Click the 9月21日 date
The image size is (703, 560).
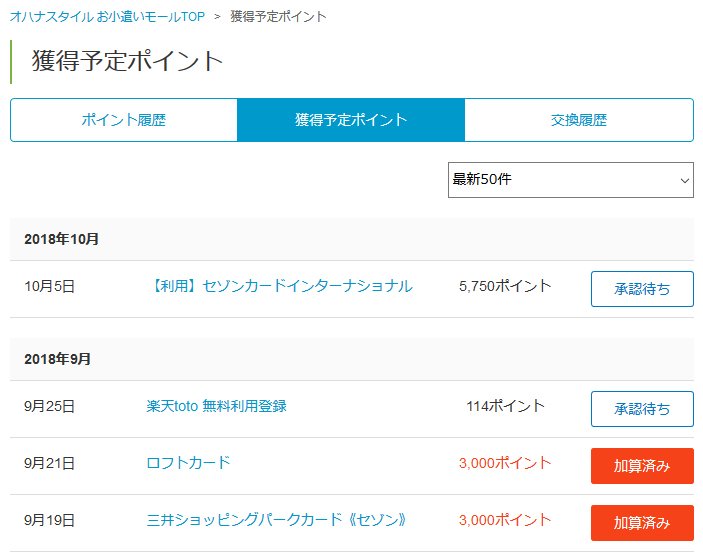coord(49,463)
